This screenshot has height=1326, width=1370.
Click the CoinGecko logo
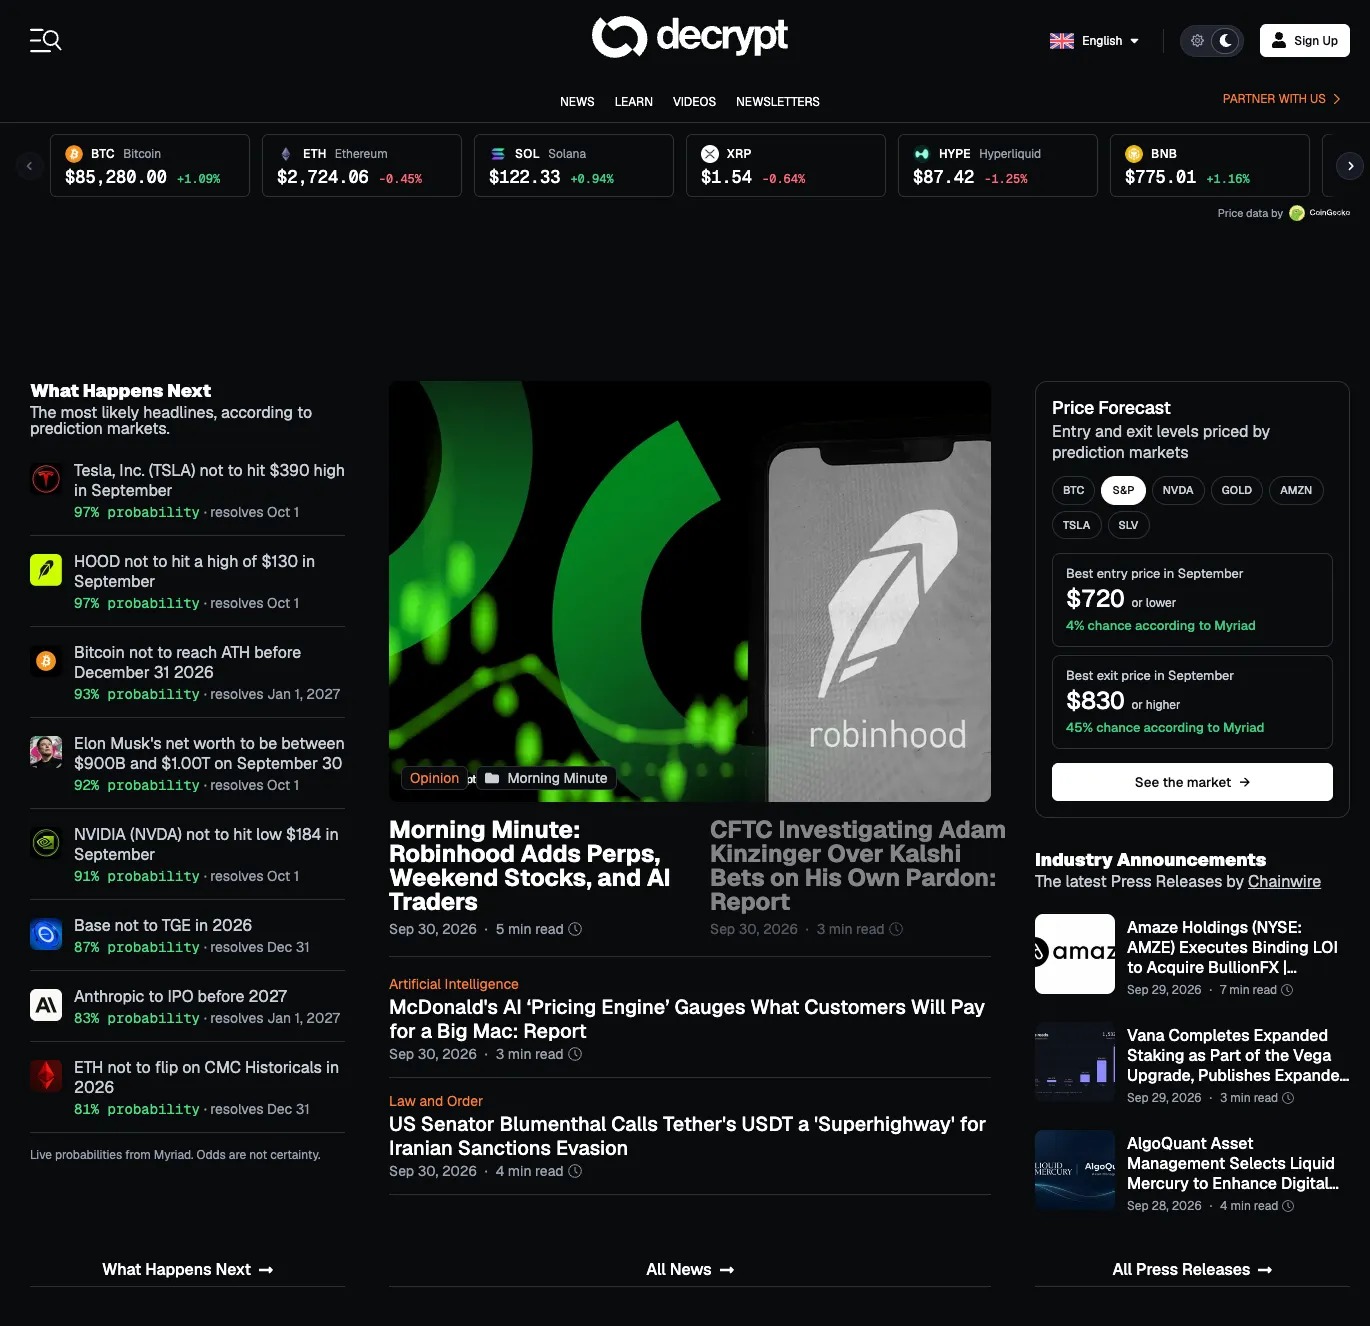pos(1320,213)
